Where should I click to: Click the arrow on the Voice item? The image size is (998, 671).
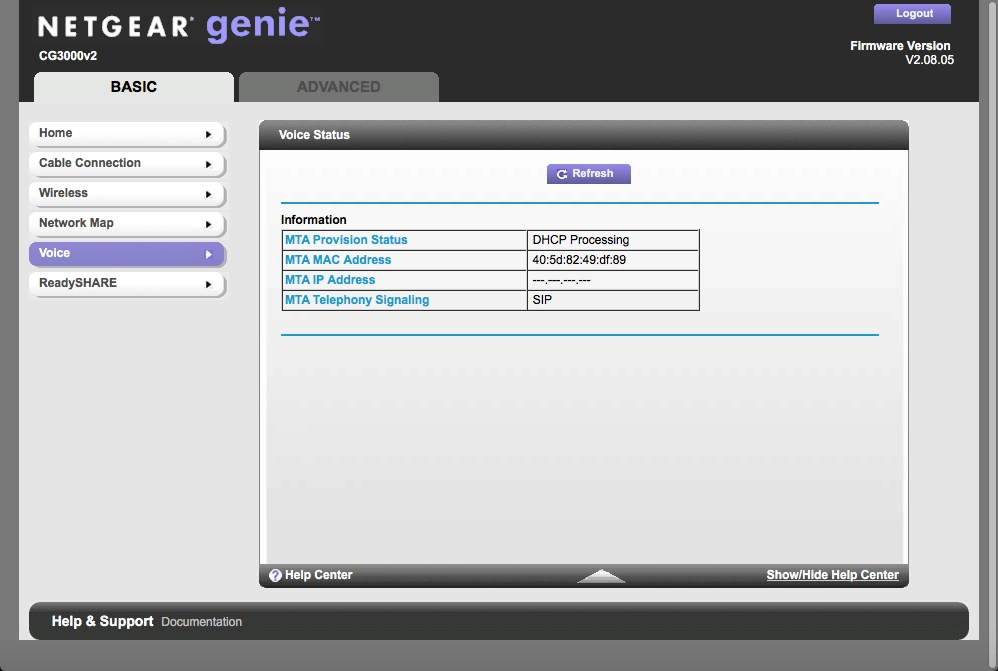click(208, 254)
